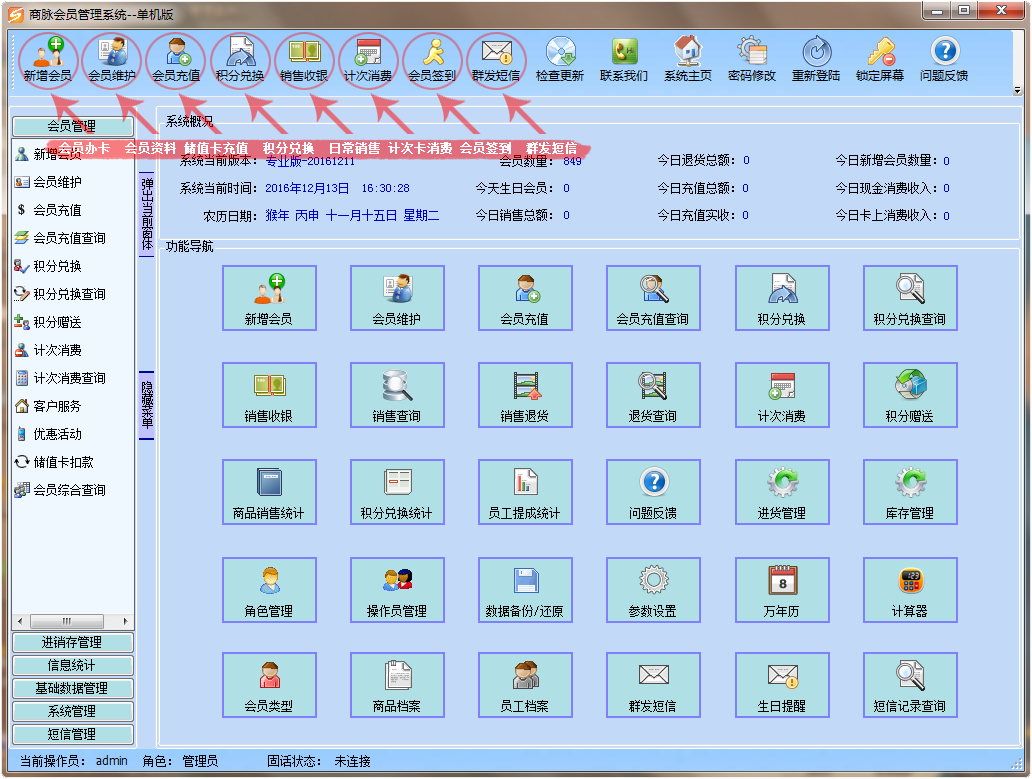Open 会员维护 from the top toolbar

click(x=111, y=59)
